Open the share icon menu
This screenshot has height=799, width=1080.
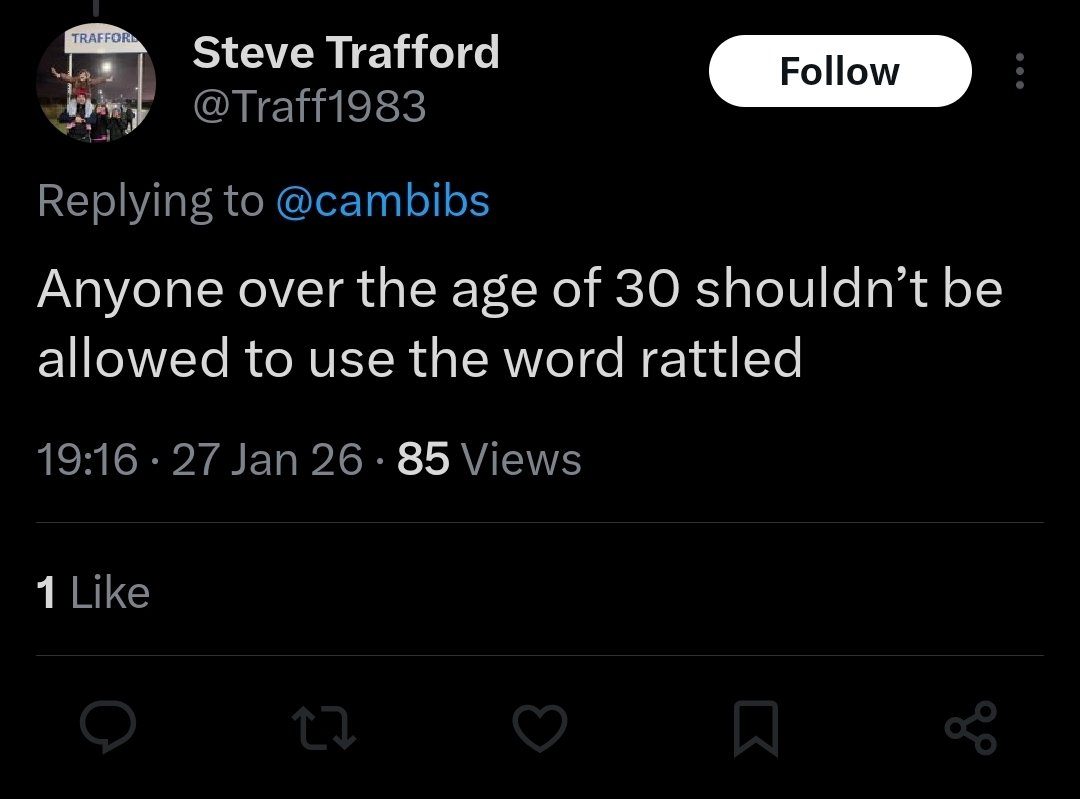(x=971, y=727)
